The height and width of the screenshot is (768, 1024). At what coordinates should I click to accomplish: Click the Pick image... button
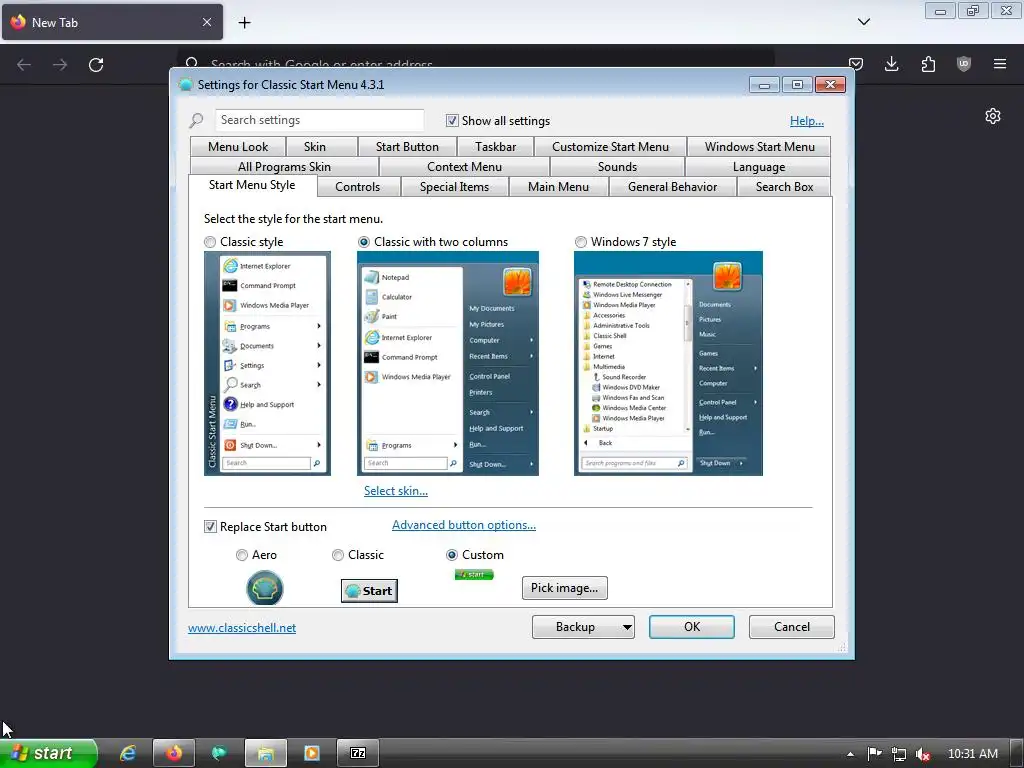[x=564, y=588]
